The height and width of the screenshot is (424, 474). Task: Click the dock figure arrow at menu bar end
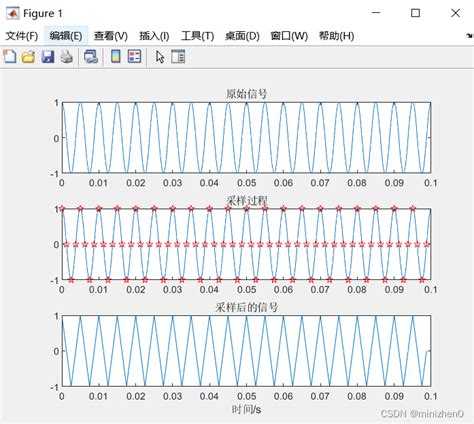(x=470, y=36)
